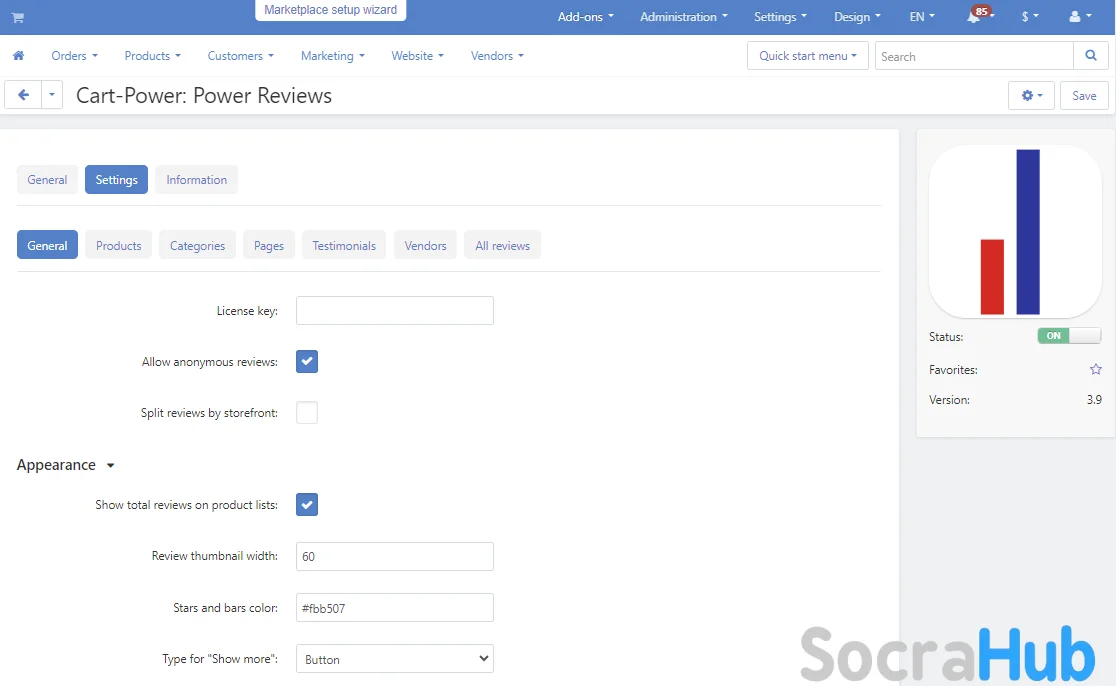Image resolution: width=1116 pixels, height=686 pixels.
Task: Open the Categories sub-tab
Action: pyautogui.click(x=197, y=245)
